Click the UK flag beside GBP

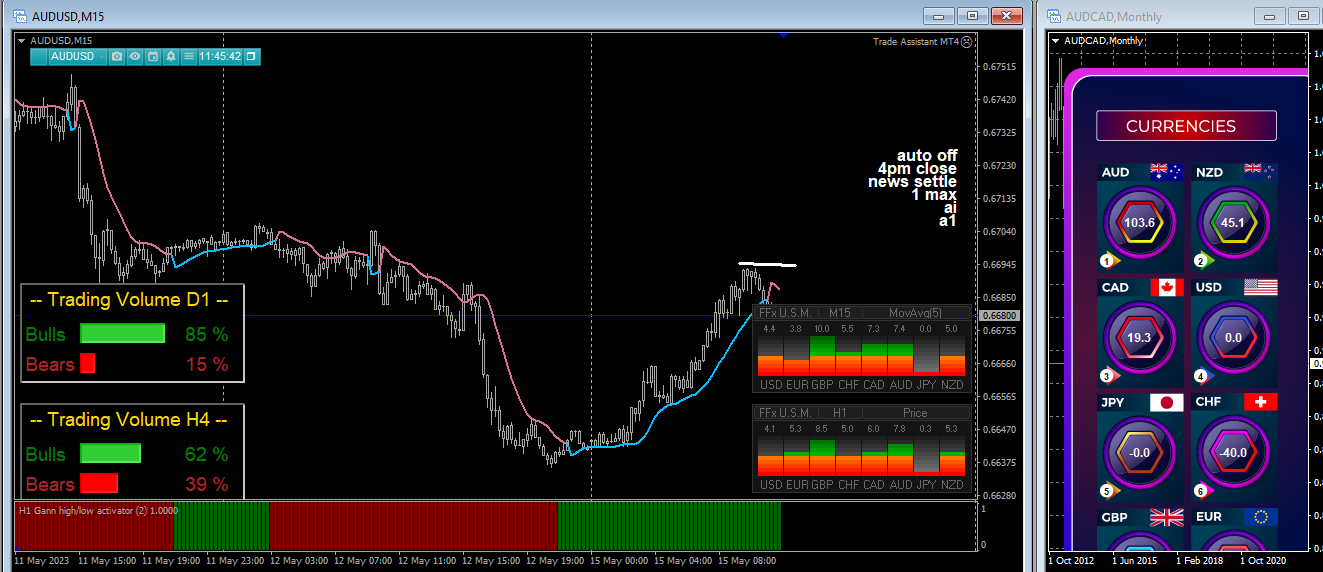pyautogui.click(x=1166, y=517)
